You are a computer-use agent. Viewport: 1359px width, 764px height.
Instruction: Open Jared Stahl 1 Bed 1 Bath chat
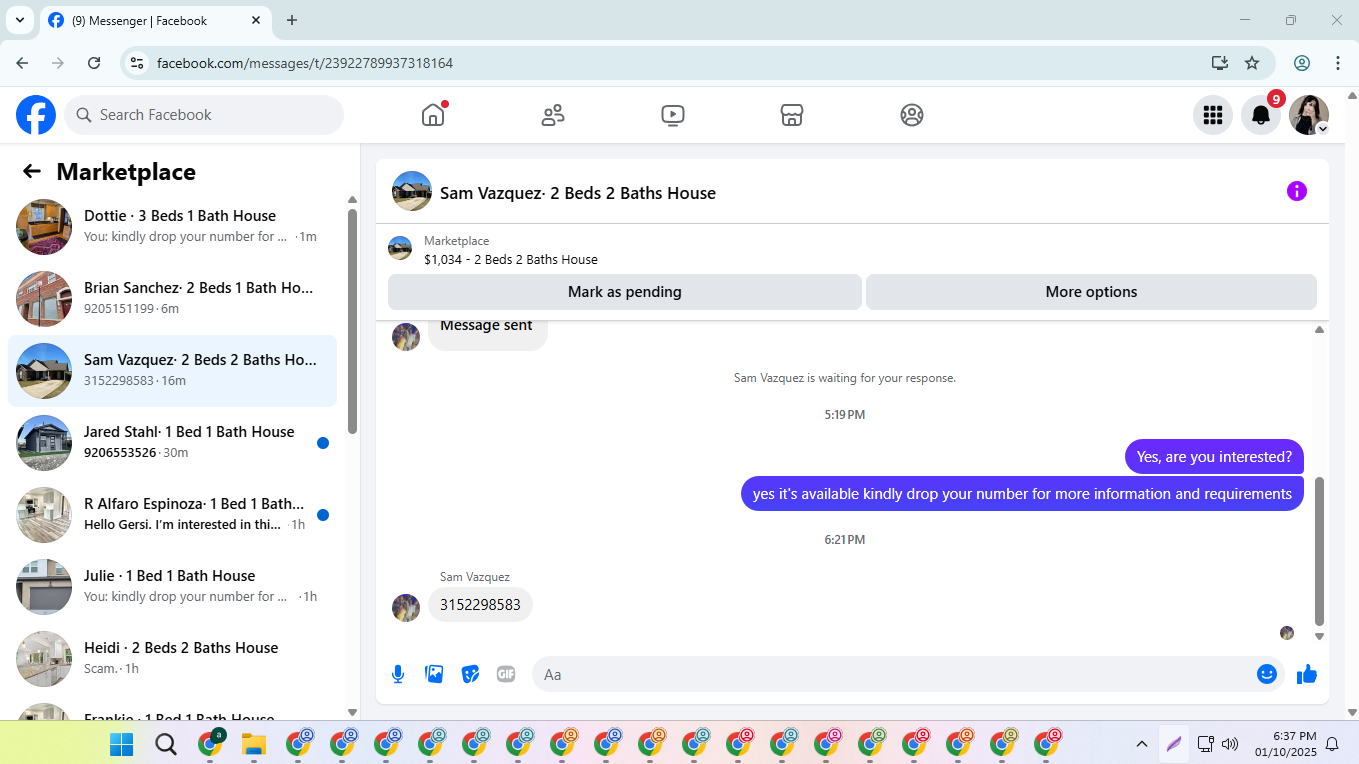click(x=172, y=443)
